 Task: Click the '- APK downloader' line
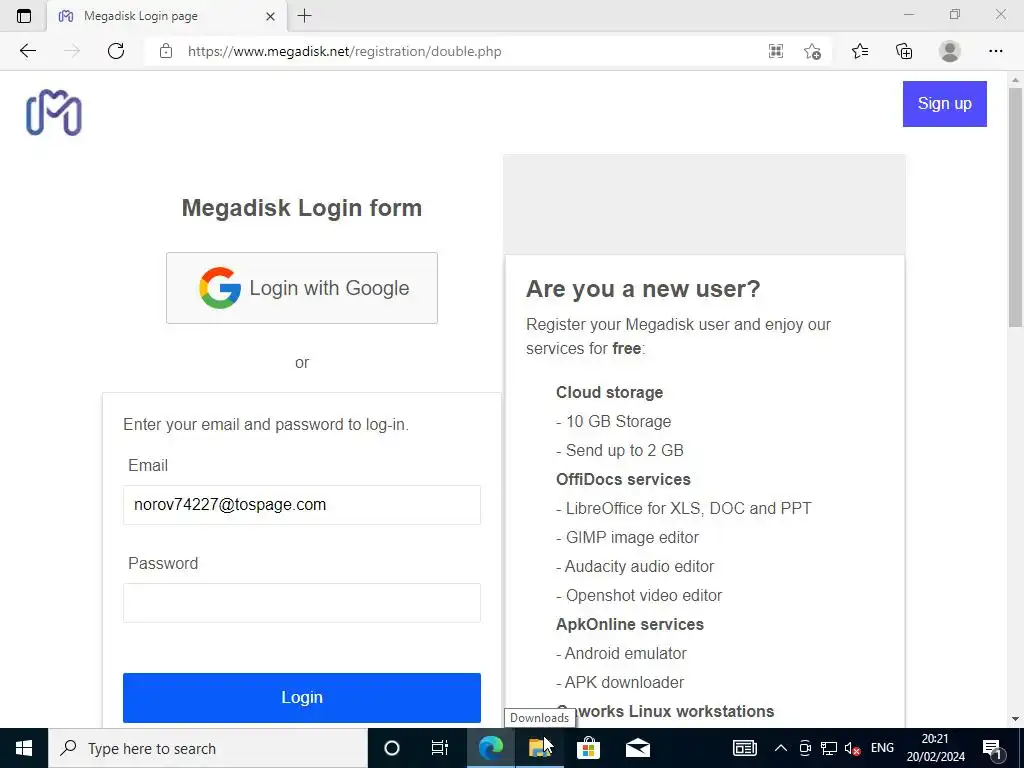click(620, 682)
